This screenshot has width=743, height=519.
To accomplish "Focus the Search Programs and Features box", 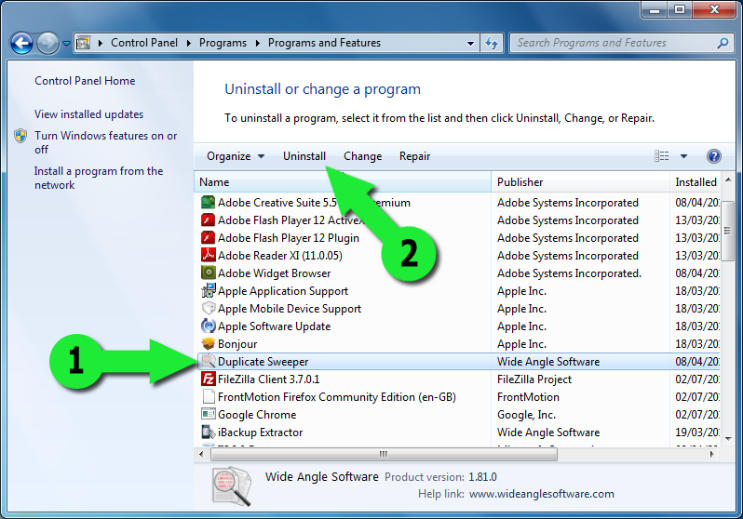I will tap(621, 43).
